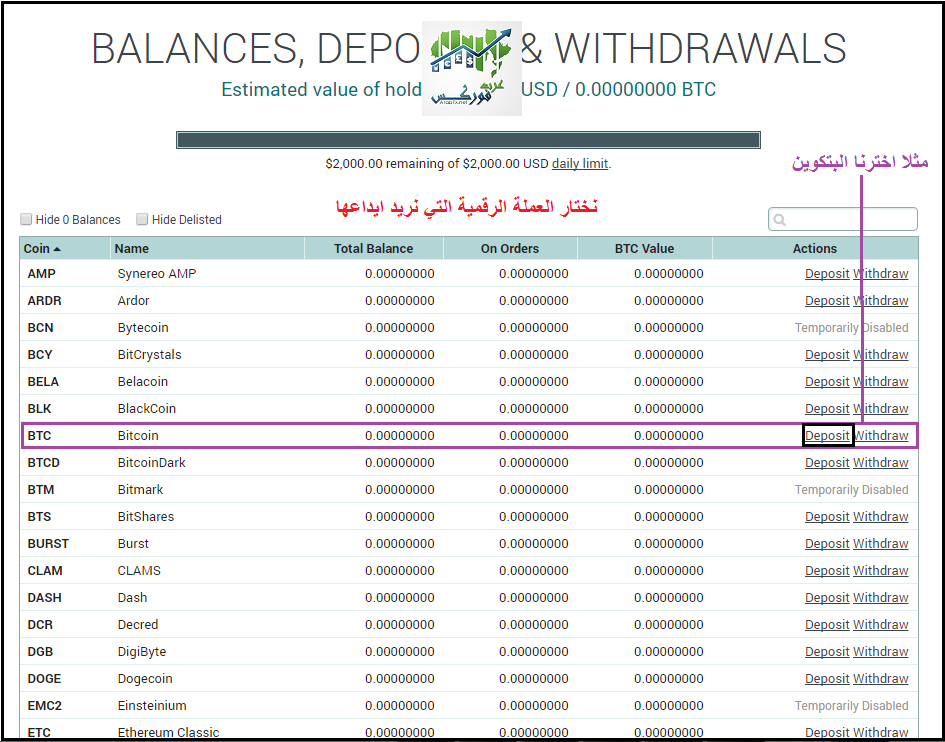Click Deposit for Bitcoin (BTC)
The height and width of the screenshot is (742, 945).
click(827, 435)
